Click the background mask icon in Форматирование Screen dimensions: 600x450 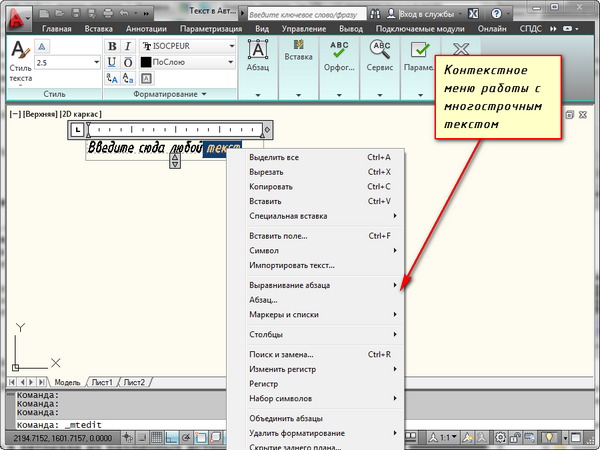146,79
